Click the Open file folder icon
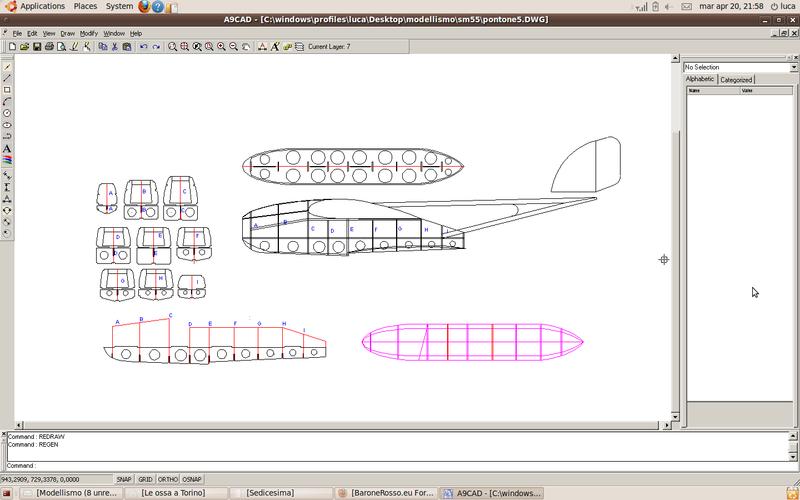Image resolution: width=800 pixels, height=500 pixels. [x=24, y=46]
